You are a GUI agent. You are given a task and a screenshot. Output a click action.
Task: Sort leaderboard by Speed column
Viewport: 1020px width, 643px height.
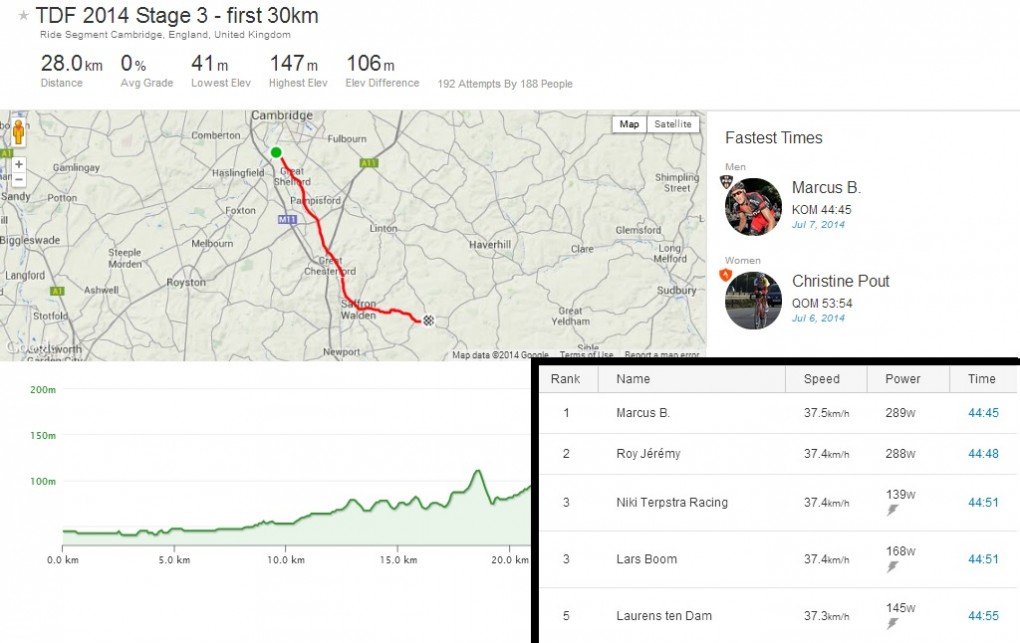[x=821, y=379]
